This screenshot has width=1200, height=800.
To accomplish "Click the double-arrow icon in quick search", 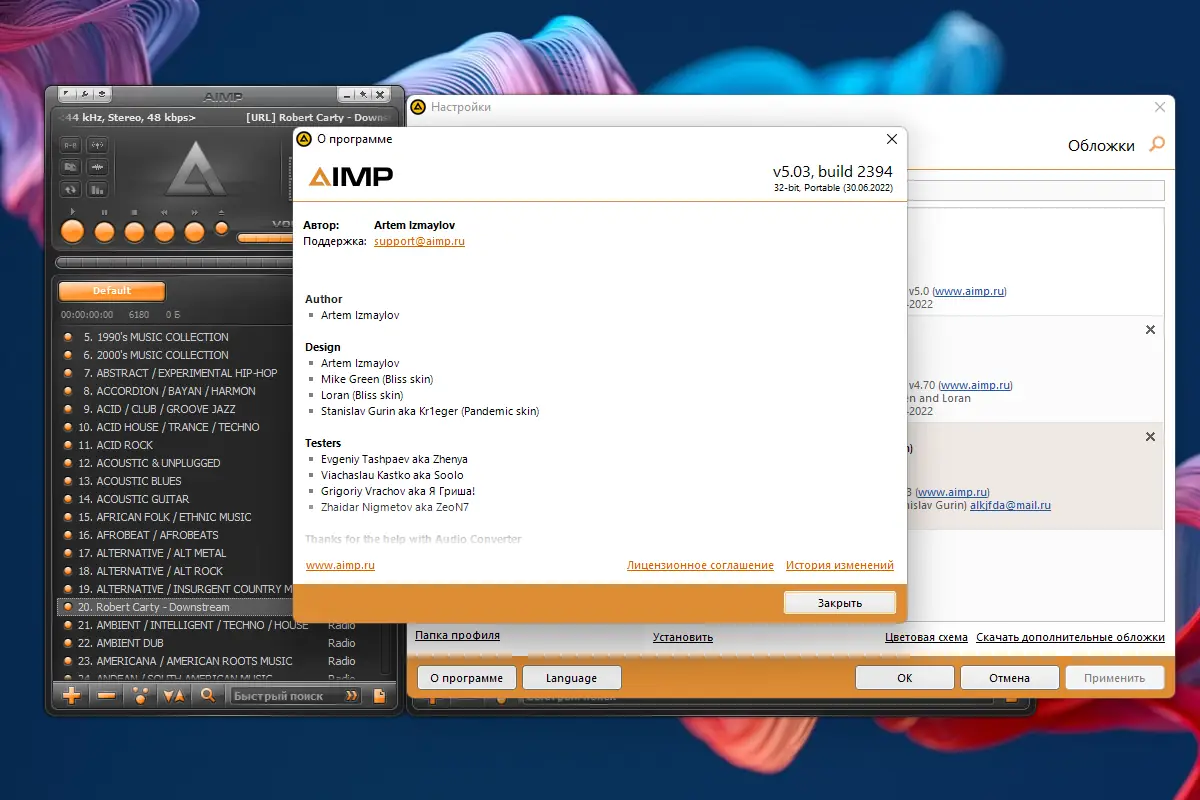I will [x=352, y=696].
